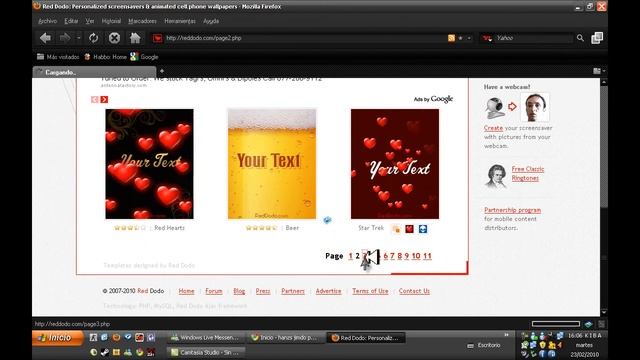Image resolution: width=640 pixels, height=360 pixels.
Task: Select the Star Trek hearts thumbnail
Action: [395, 164]
